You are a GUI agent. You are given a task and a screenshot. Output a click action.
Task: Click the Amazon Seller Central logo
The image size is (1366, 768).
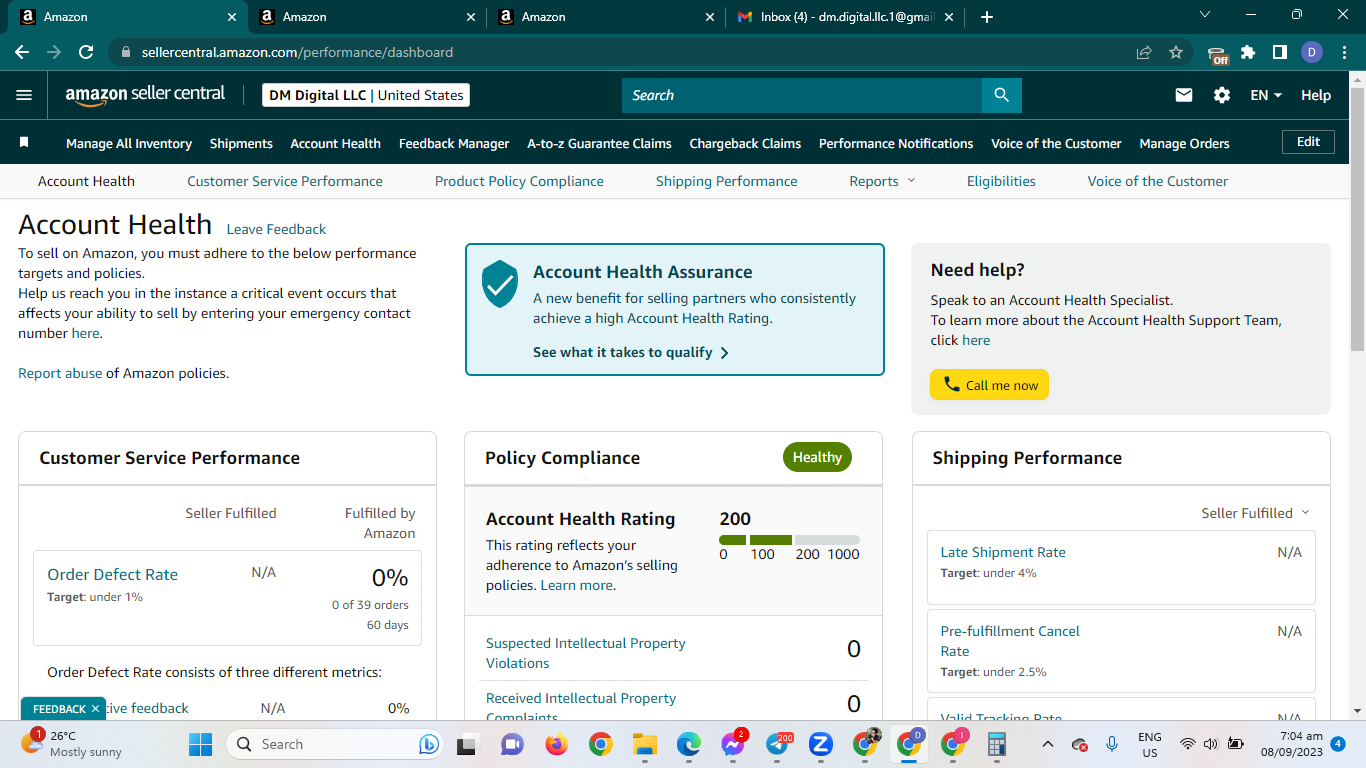[x=146, y=95]
